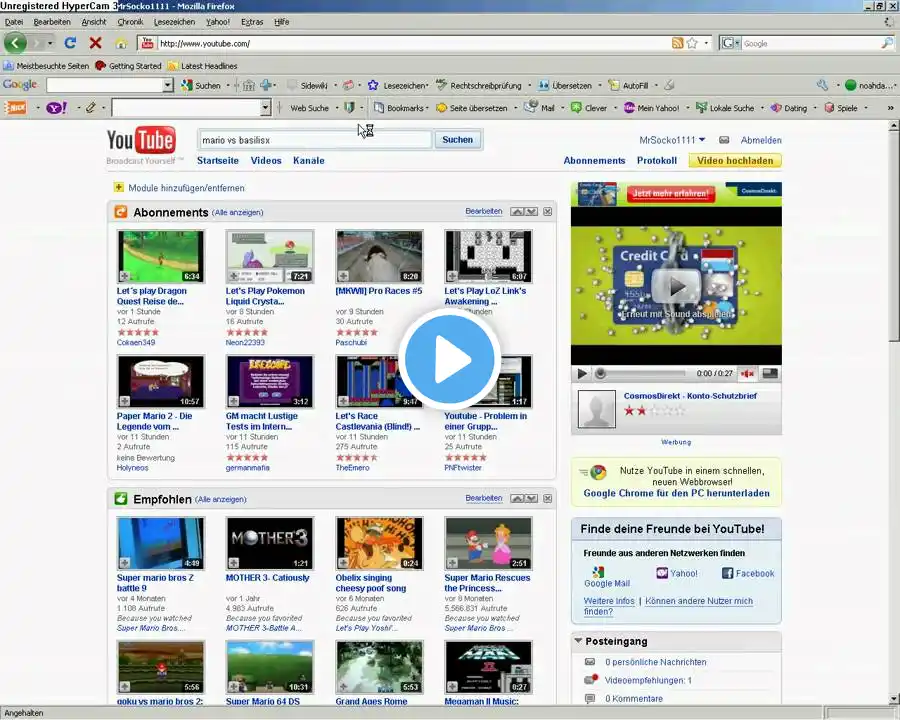Click the YouTube logo
Image resolution: width=900 pixels, height=720 pixels.
pyautogui.click(x=141, y=140)
